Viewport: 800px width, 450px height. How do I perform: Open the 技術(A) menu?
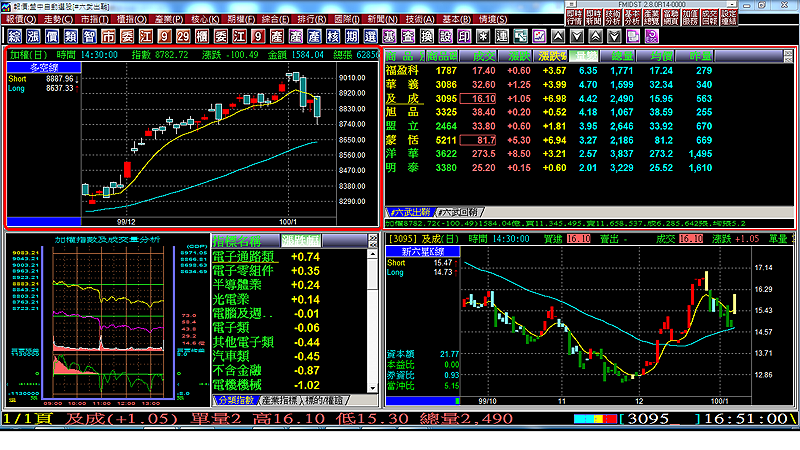(420, 19)
